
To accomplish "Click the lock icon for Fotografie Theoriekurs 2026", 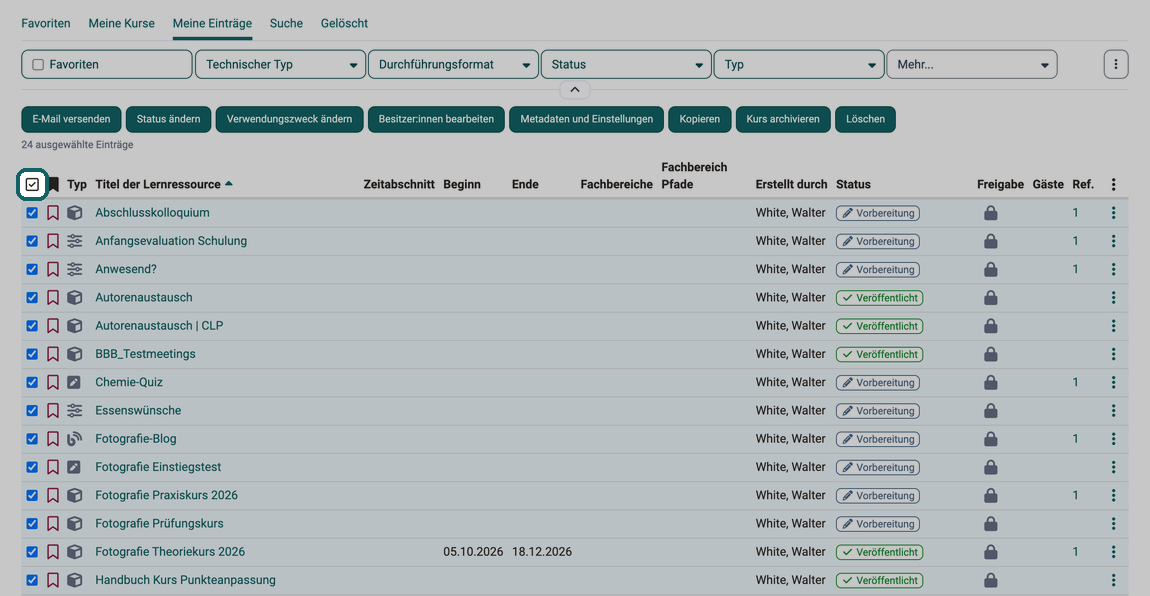I will coord(991,552).
